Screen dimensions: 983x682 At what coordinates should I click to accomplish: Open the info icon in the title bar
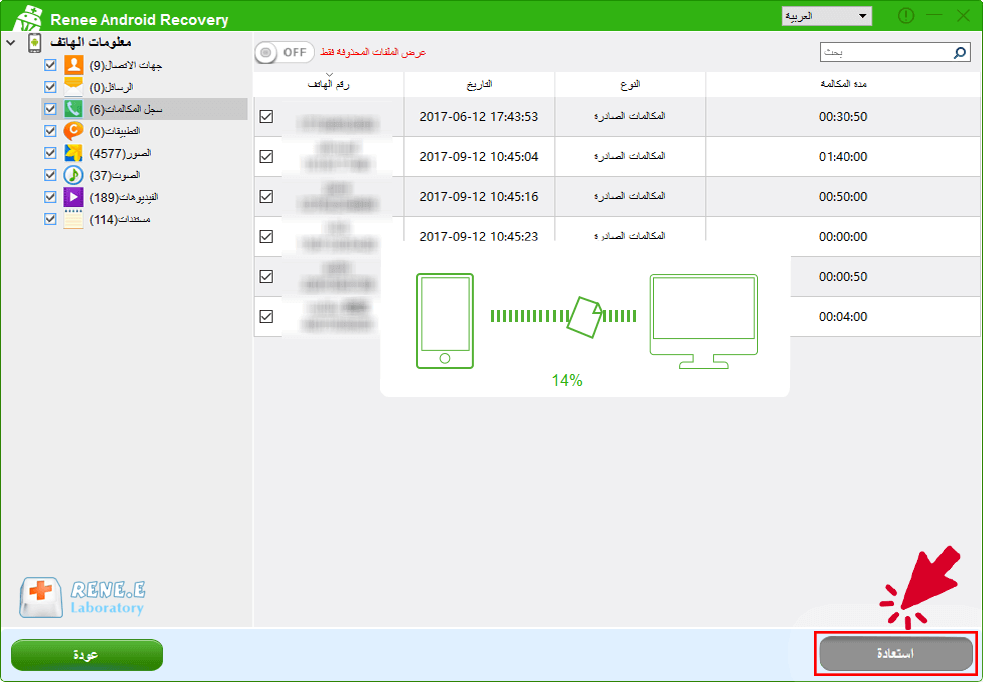coord(906,16)
